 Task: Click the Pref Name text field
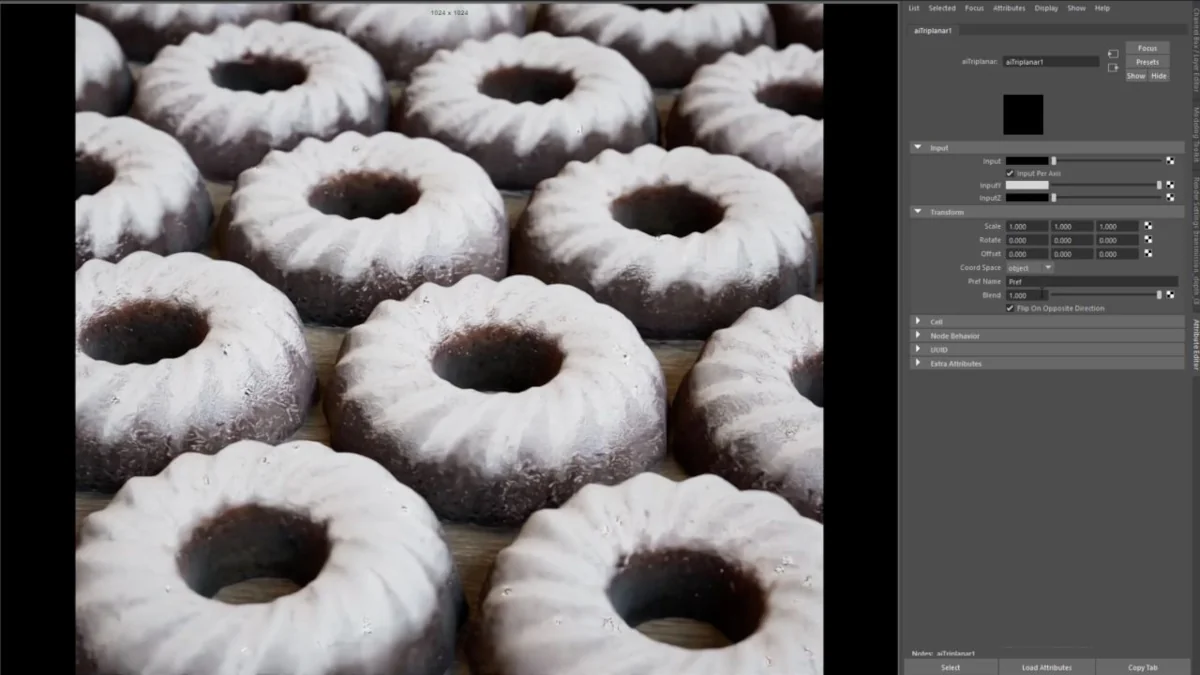[x=1091, y=282]
